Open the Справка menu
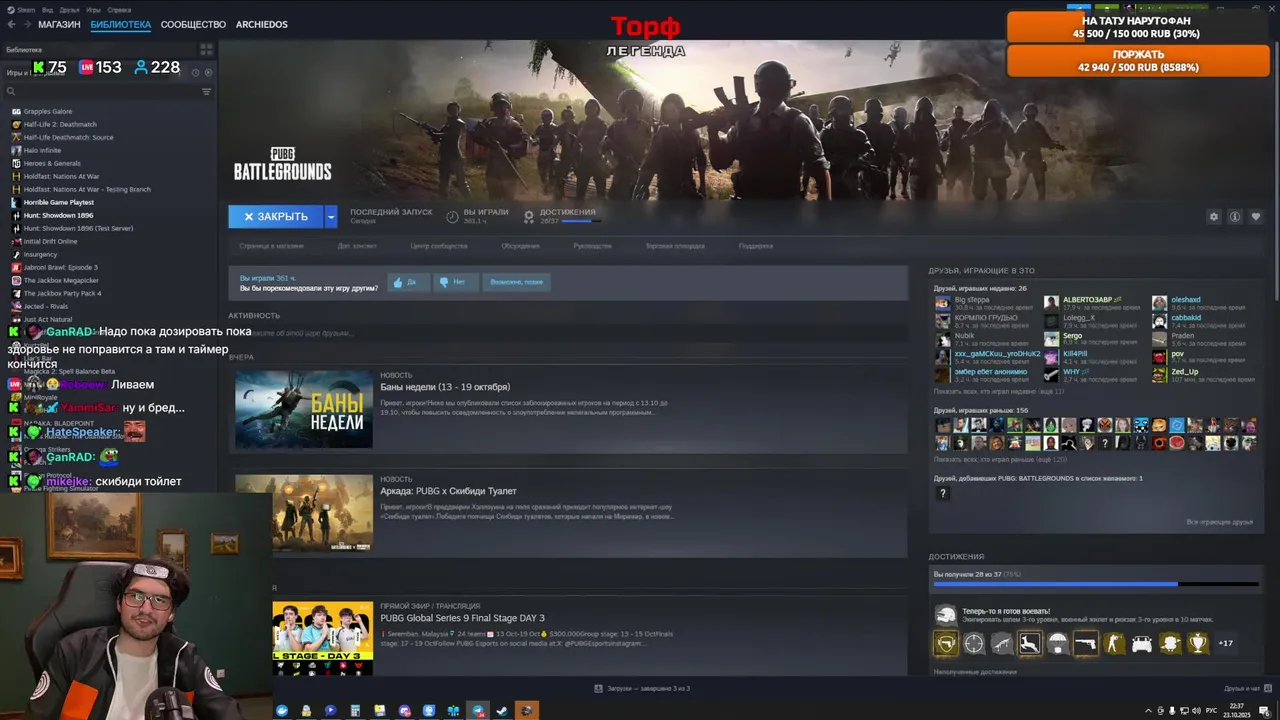 [x=118, y=9]
